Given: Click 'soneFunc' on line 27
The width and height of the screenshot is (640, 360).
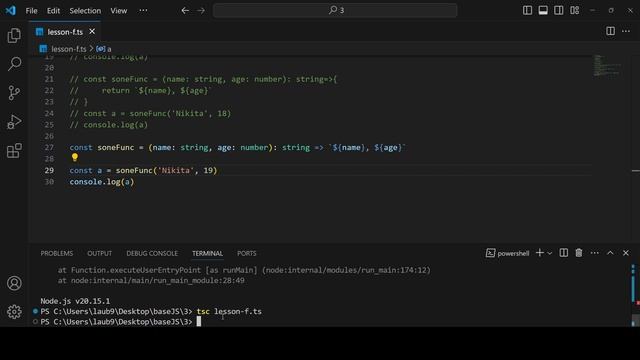Looking at the screenshot, I should point(116,147).
